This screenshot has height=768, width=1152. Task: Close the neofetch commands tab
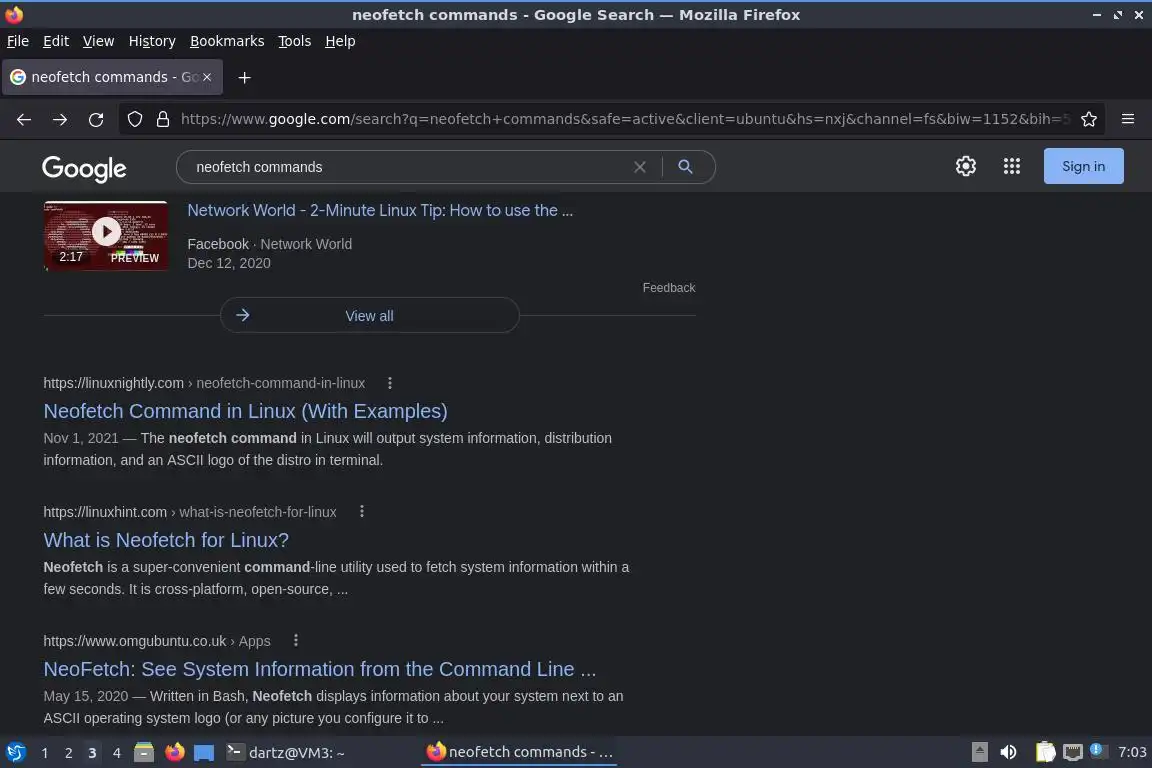tap(207, 76)
